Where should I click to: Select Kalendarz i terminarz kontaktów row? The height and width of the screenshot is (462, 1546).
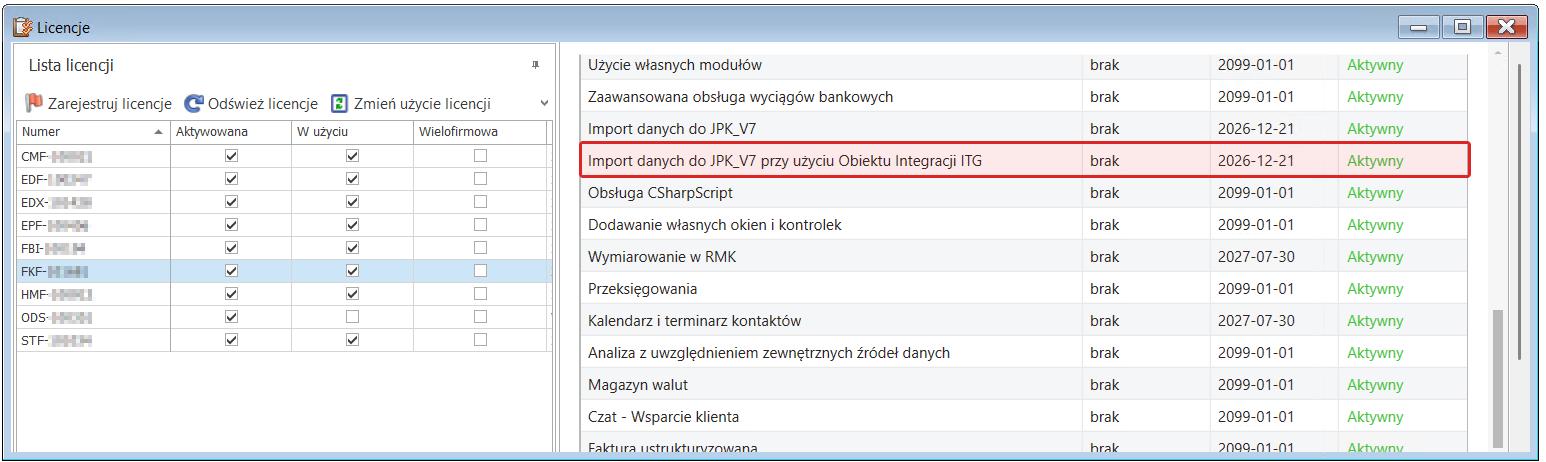pos(1025,321)
